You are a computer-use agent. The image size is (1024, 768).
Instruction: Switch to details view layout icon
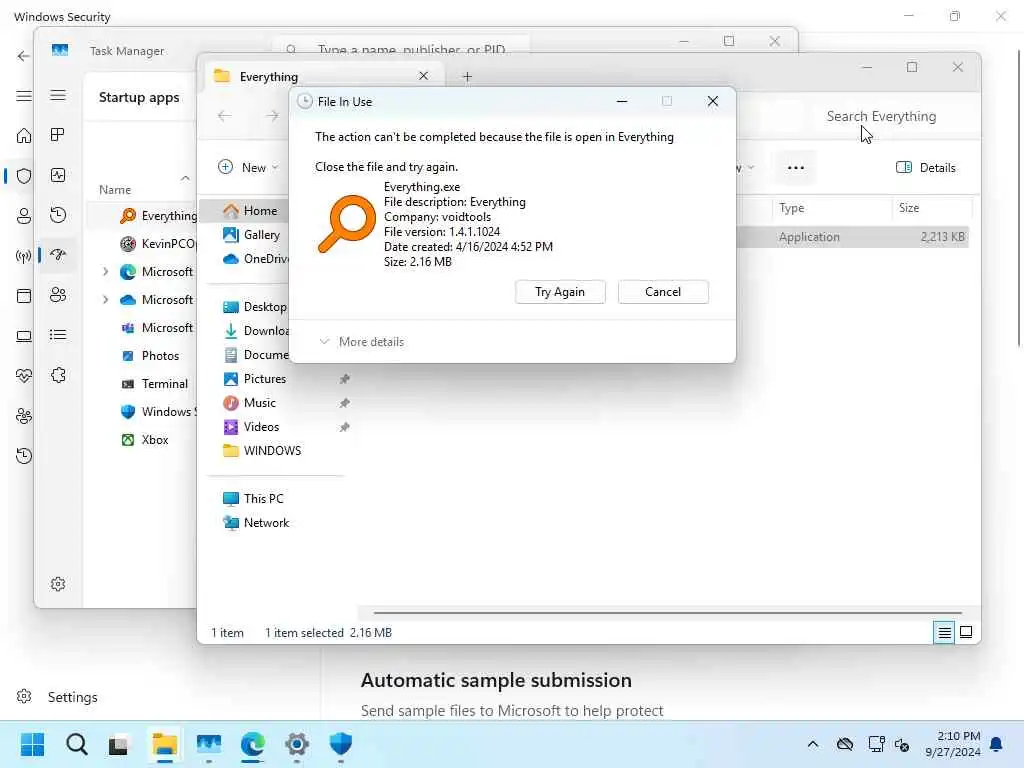pyautogui.click(x=944, y=632)
